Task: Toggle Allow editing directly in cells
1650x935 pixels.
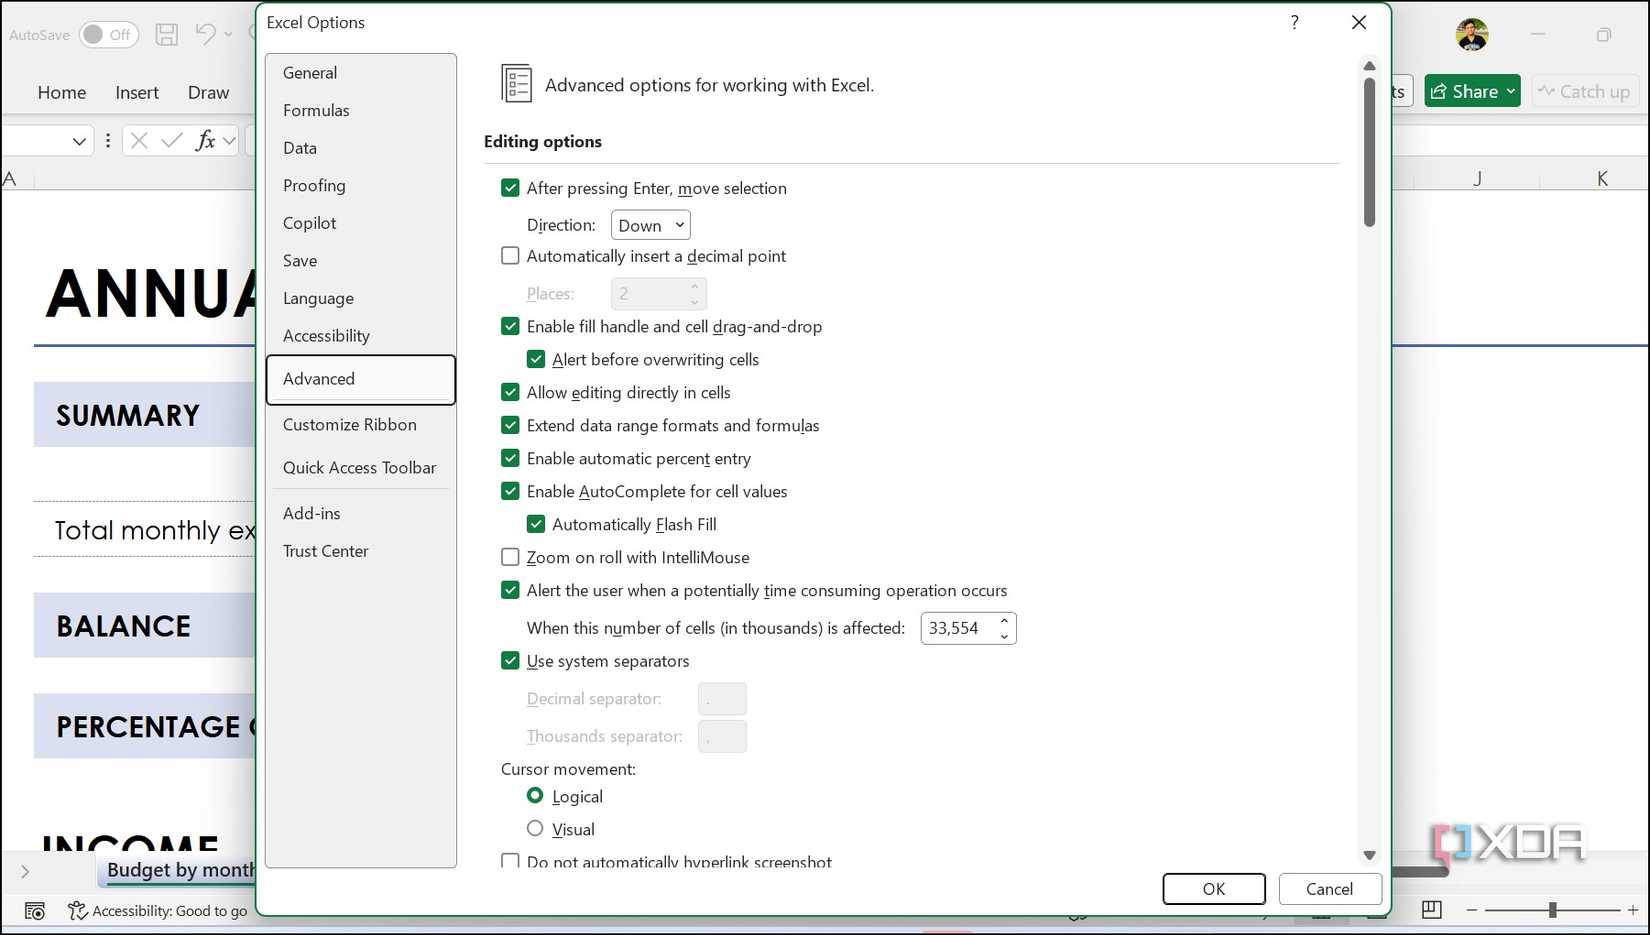Action: pyautogui.click(x=510, y=392)
